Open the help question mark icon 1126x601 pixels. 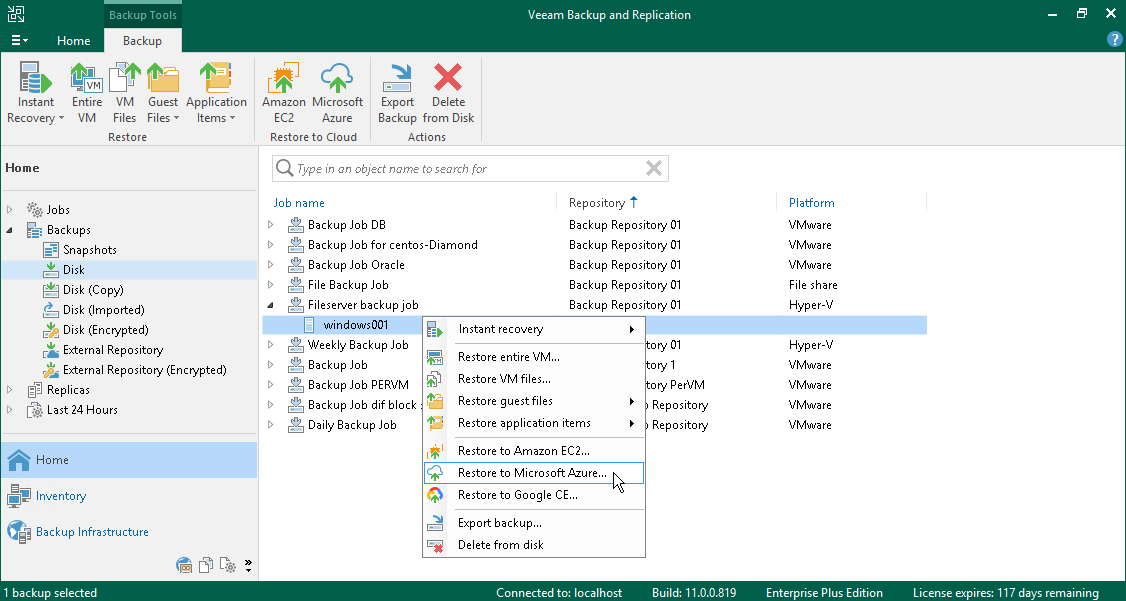point(1115,40)
